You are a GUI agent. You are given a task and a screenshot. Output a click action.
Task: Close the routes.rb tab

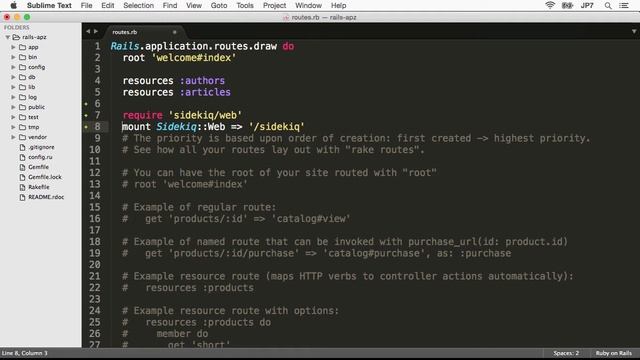[x=174, y=32]
